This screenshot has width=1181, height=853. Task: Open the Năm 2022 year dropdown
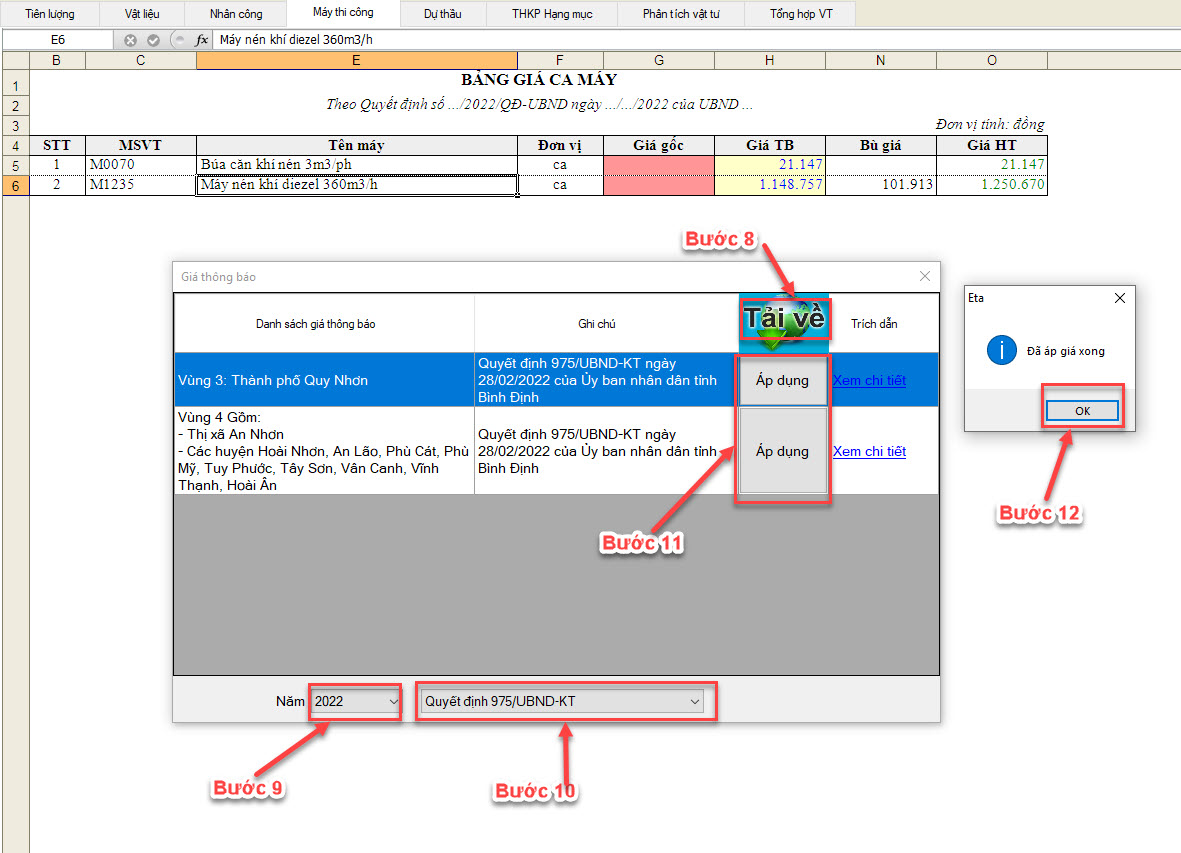(x=356, y=702)
